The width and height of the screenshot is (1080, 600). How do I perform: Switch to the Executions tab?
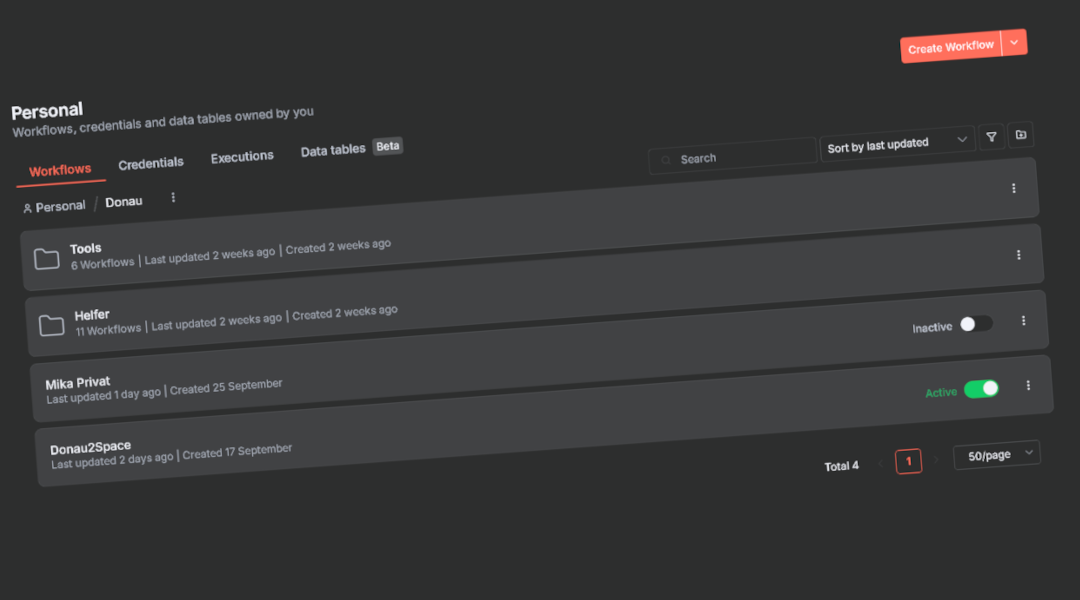tap(242, 157)
